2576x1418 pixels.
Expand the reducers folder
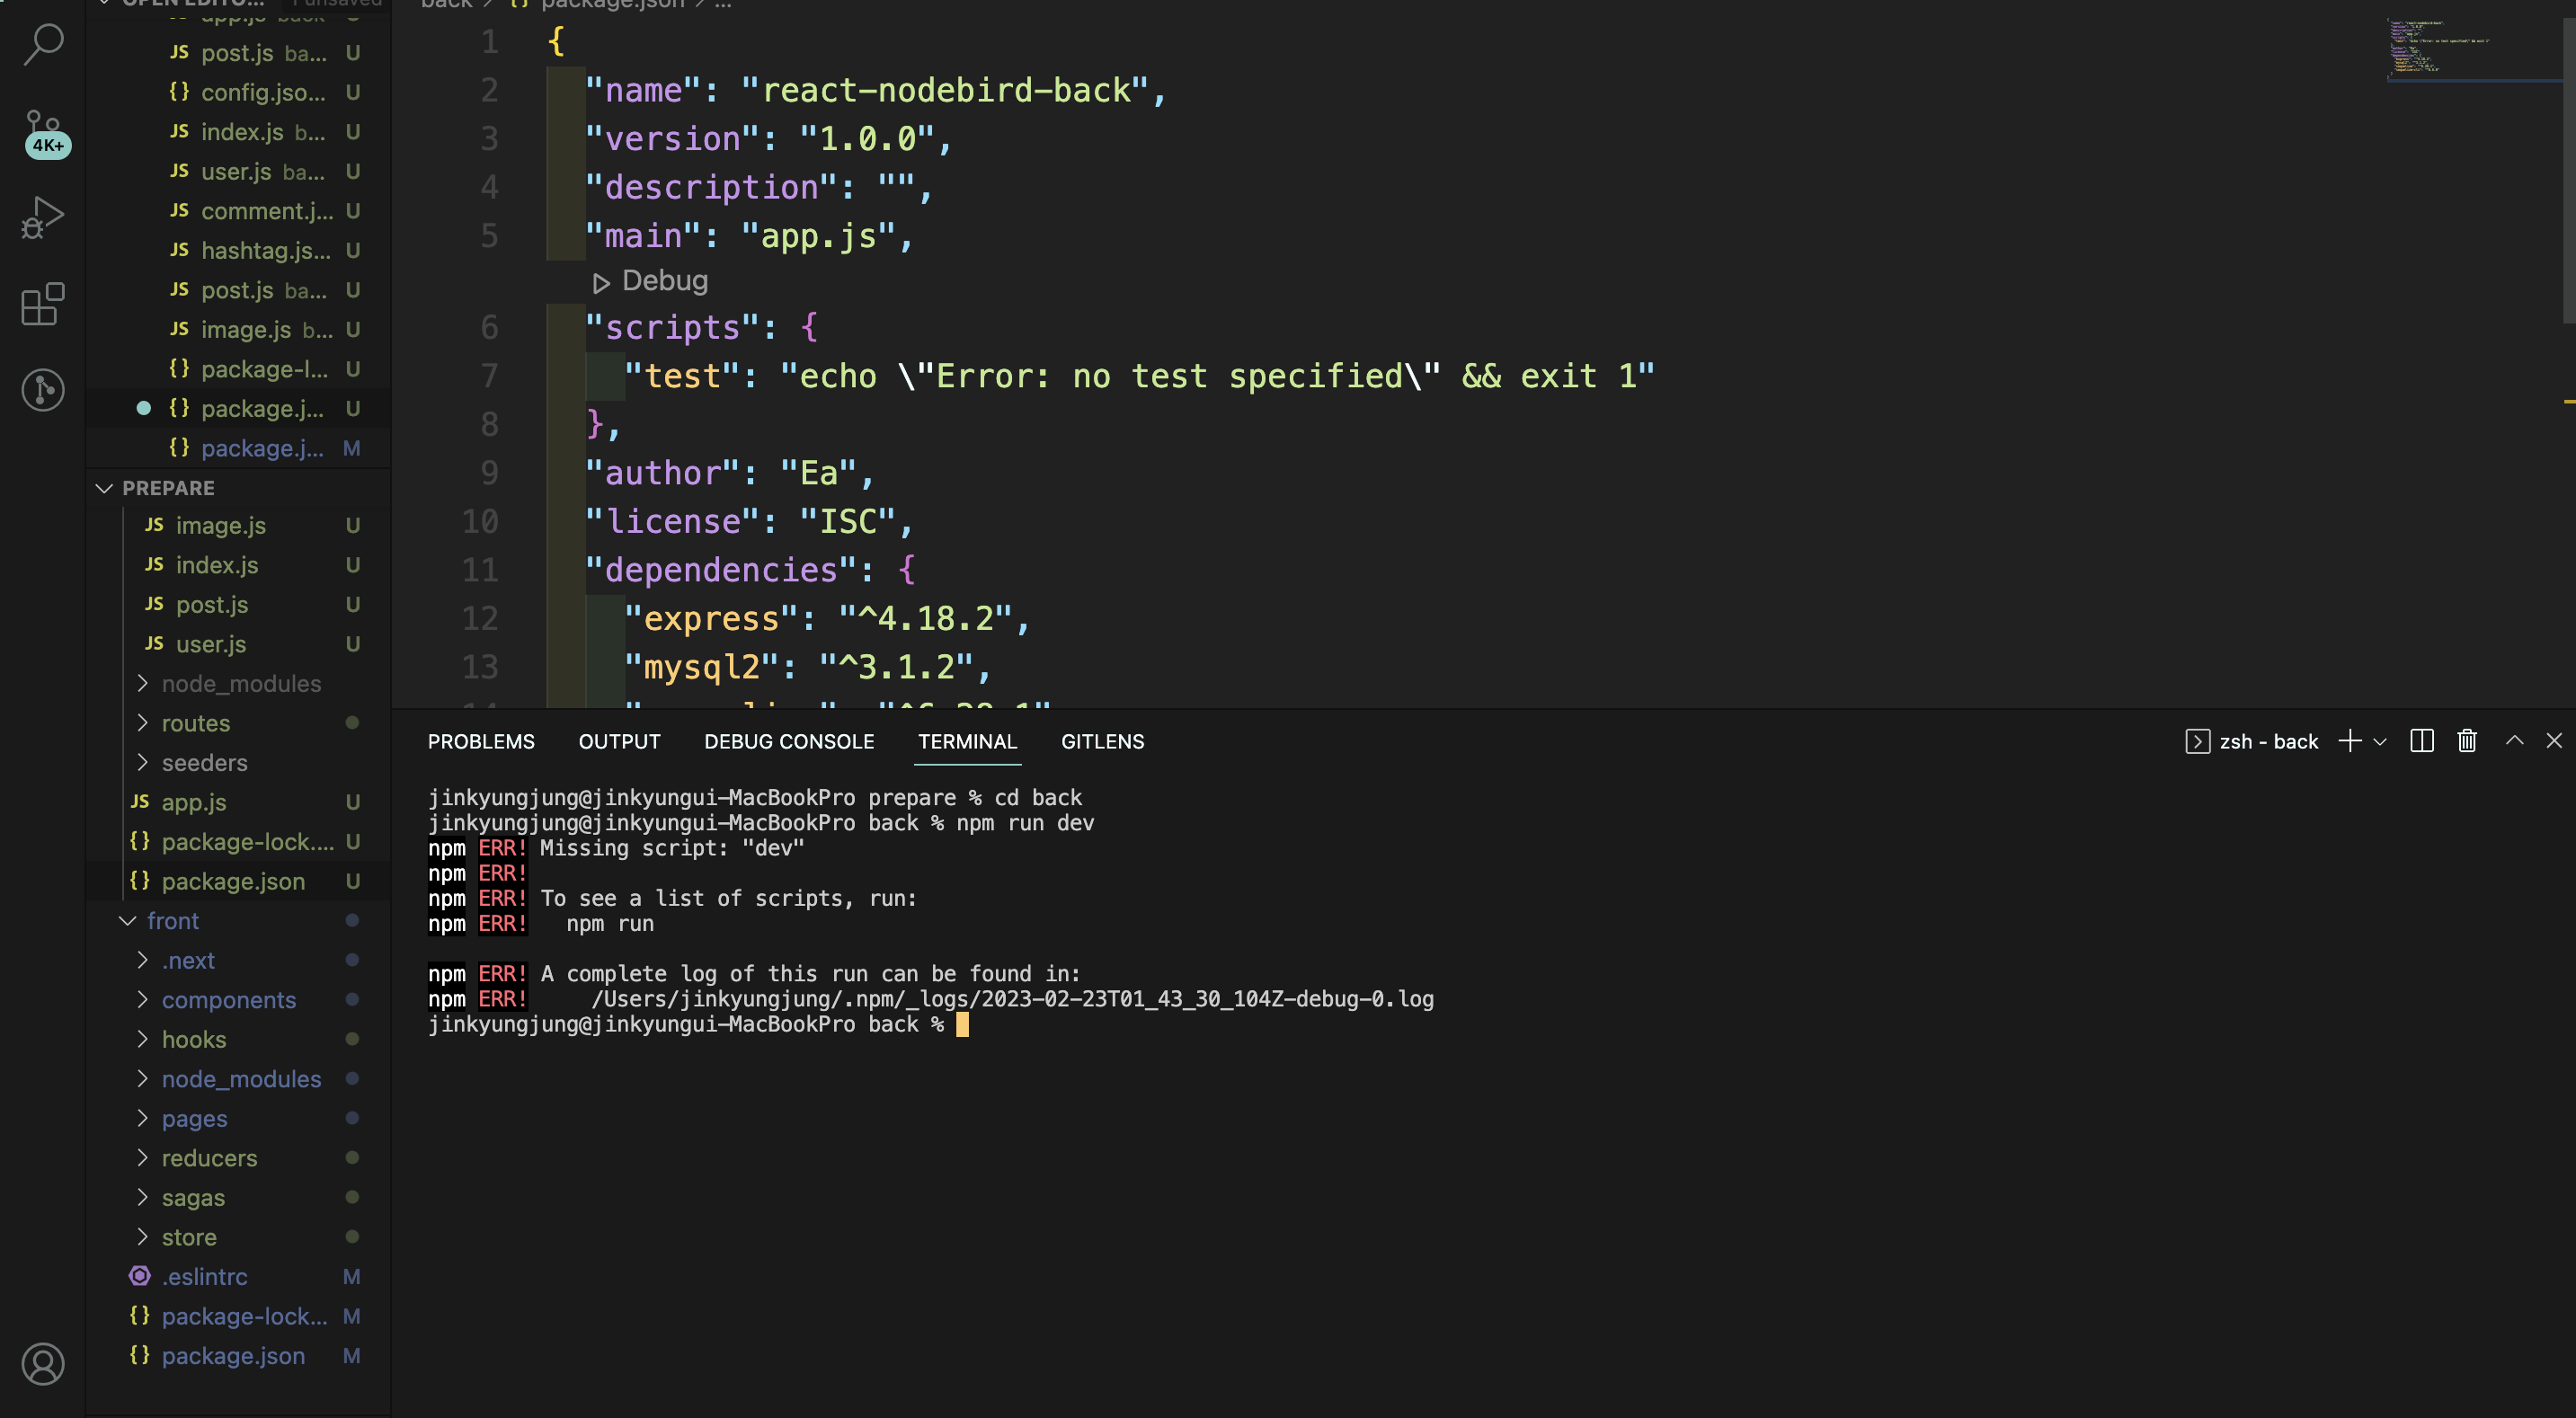pos(238,1158)
